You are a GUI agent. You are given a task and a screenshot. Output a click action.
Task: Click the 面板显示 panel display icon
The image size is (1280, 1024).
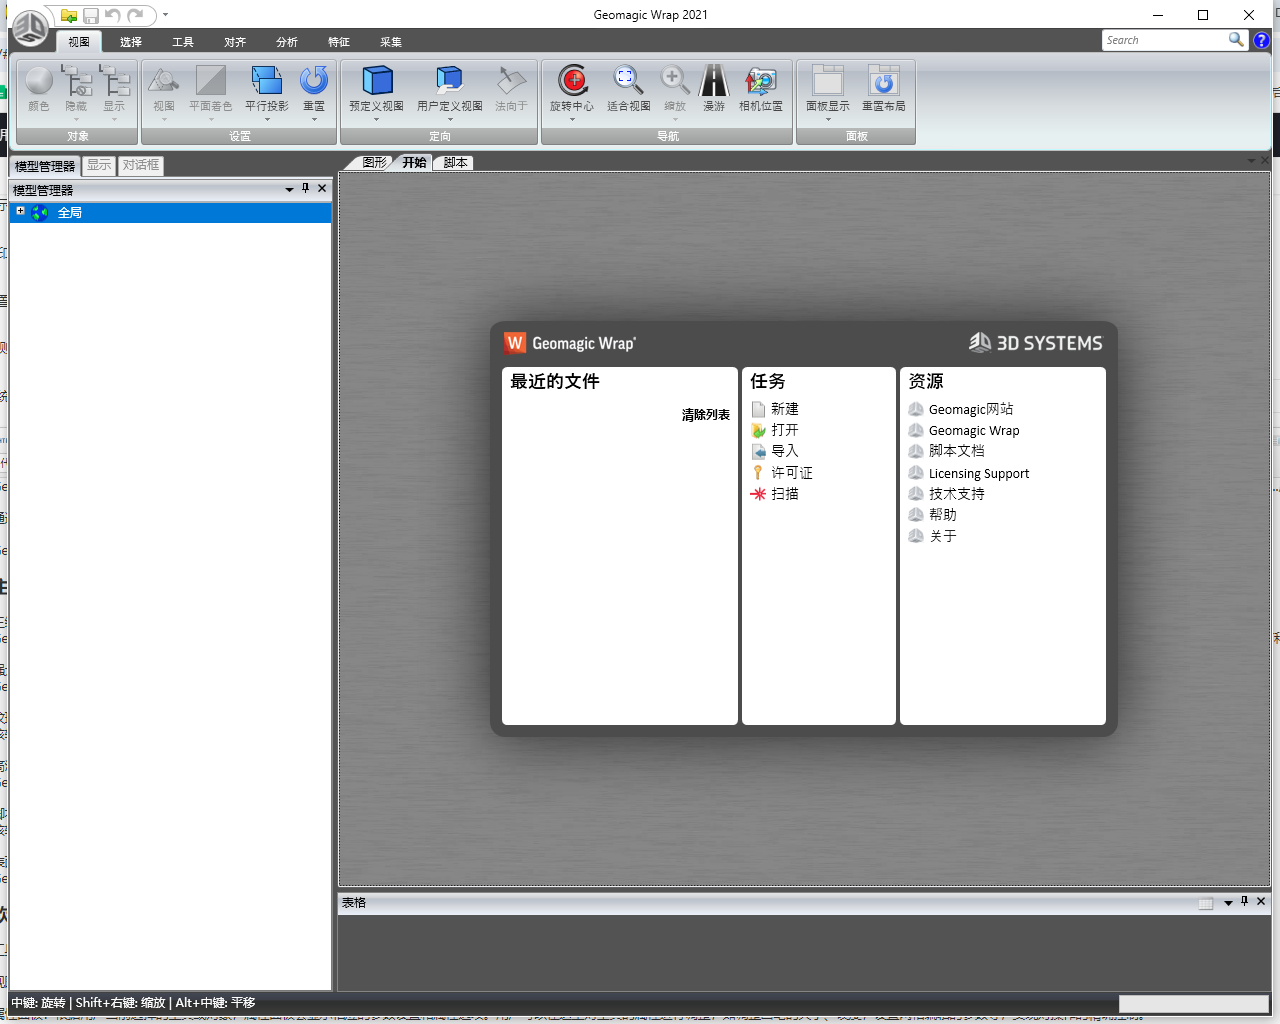pos(828,81)
